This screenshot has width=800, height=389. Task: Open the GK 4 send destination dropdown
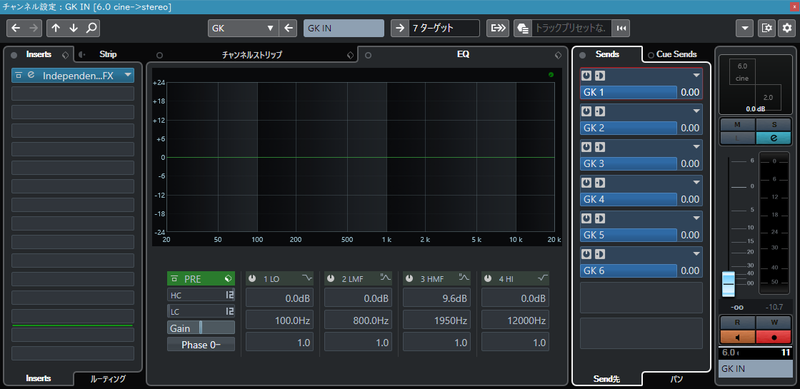click(696, 182)
